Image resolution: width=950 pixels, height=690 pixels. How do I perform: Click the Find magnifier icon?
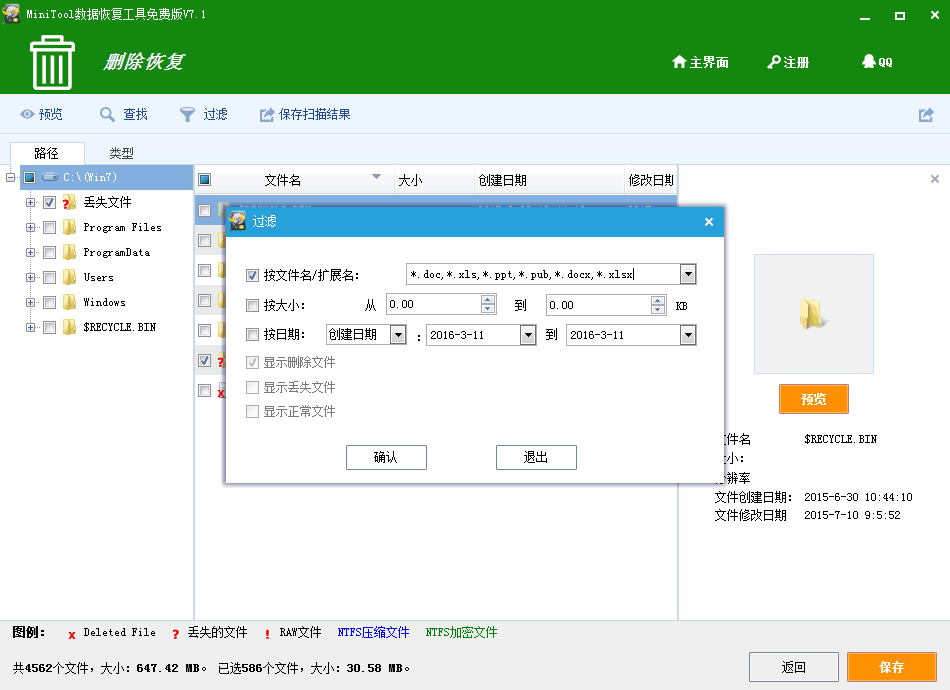point(107,114)
